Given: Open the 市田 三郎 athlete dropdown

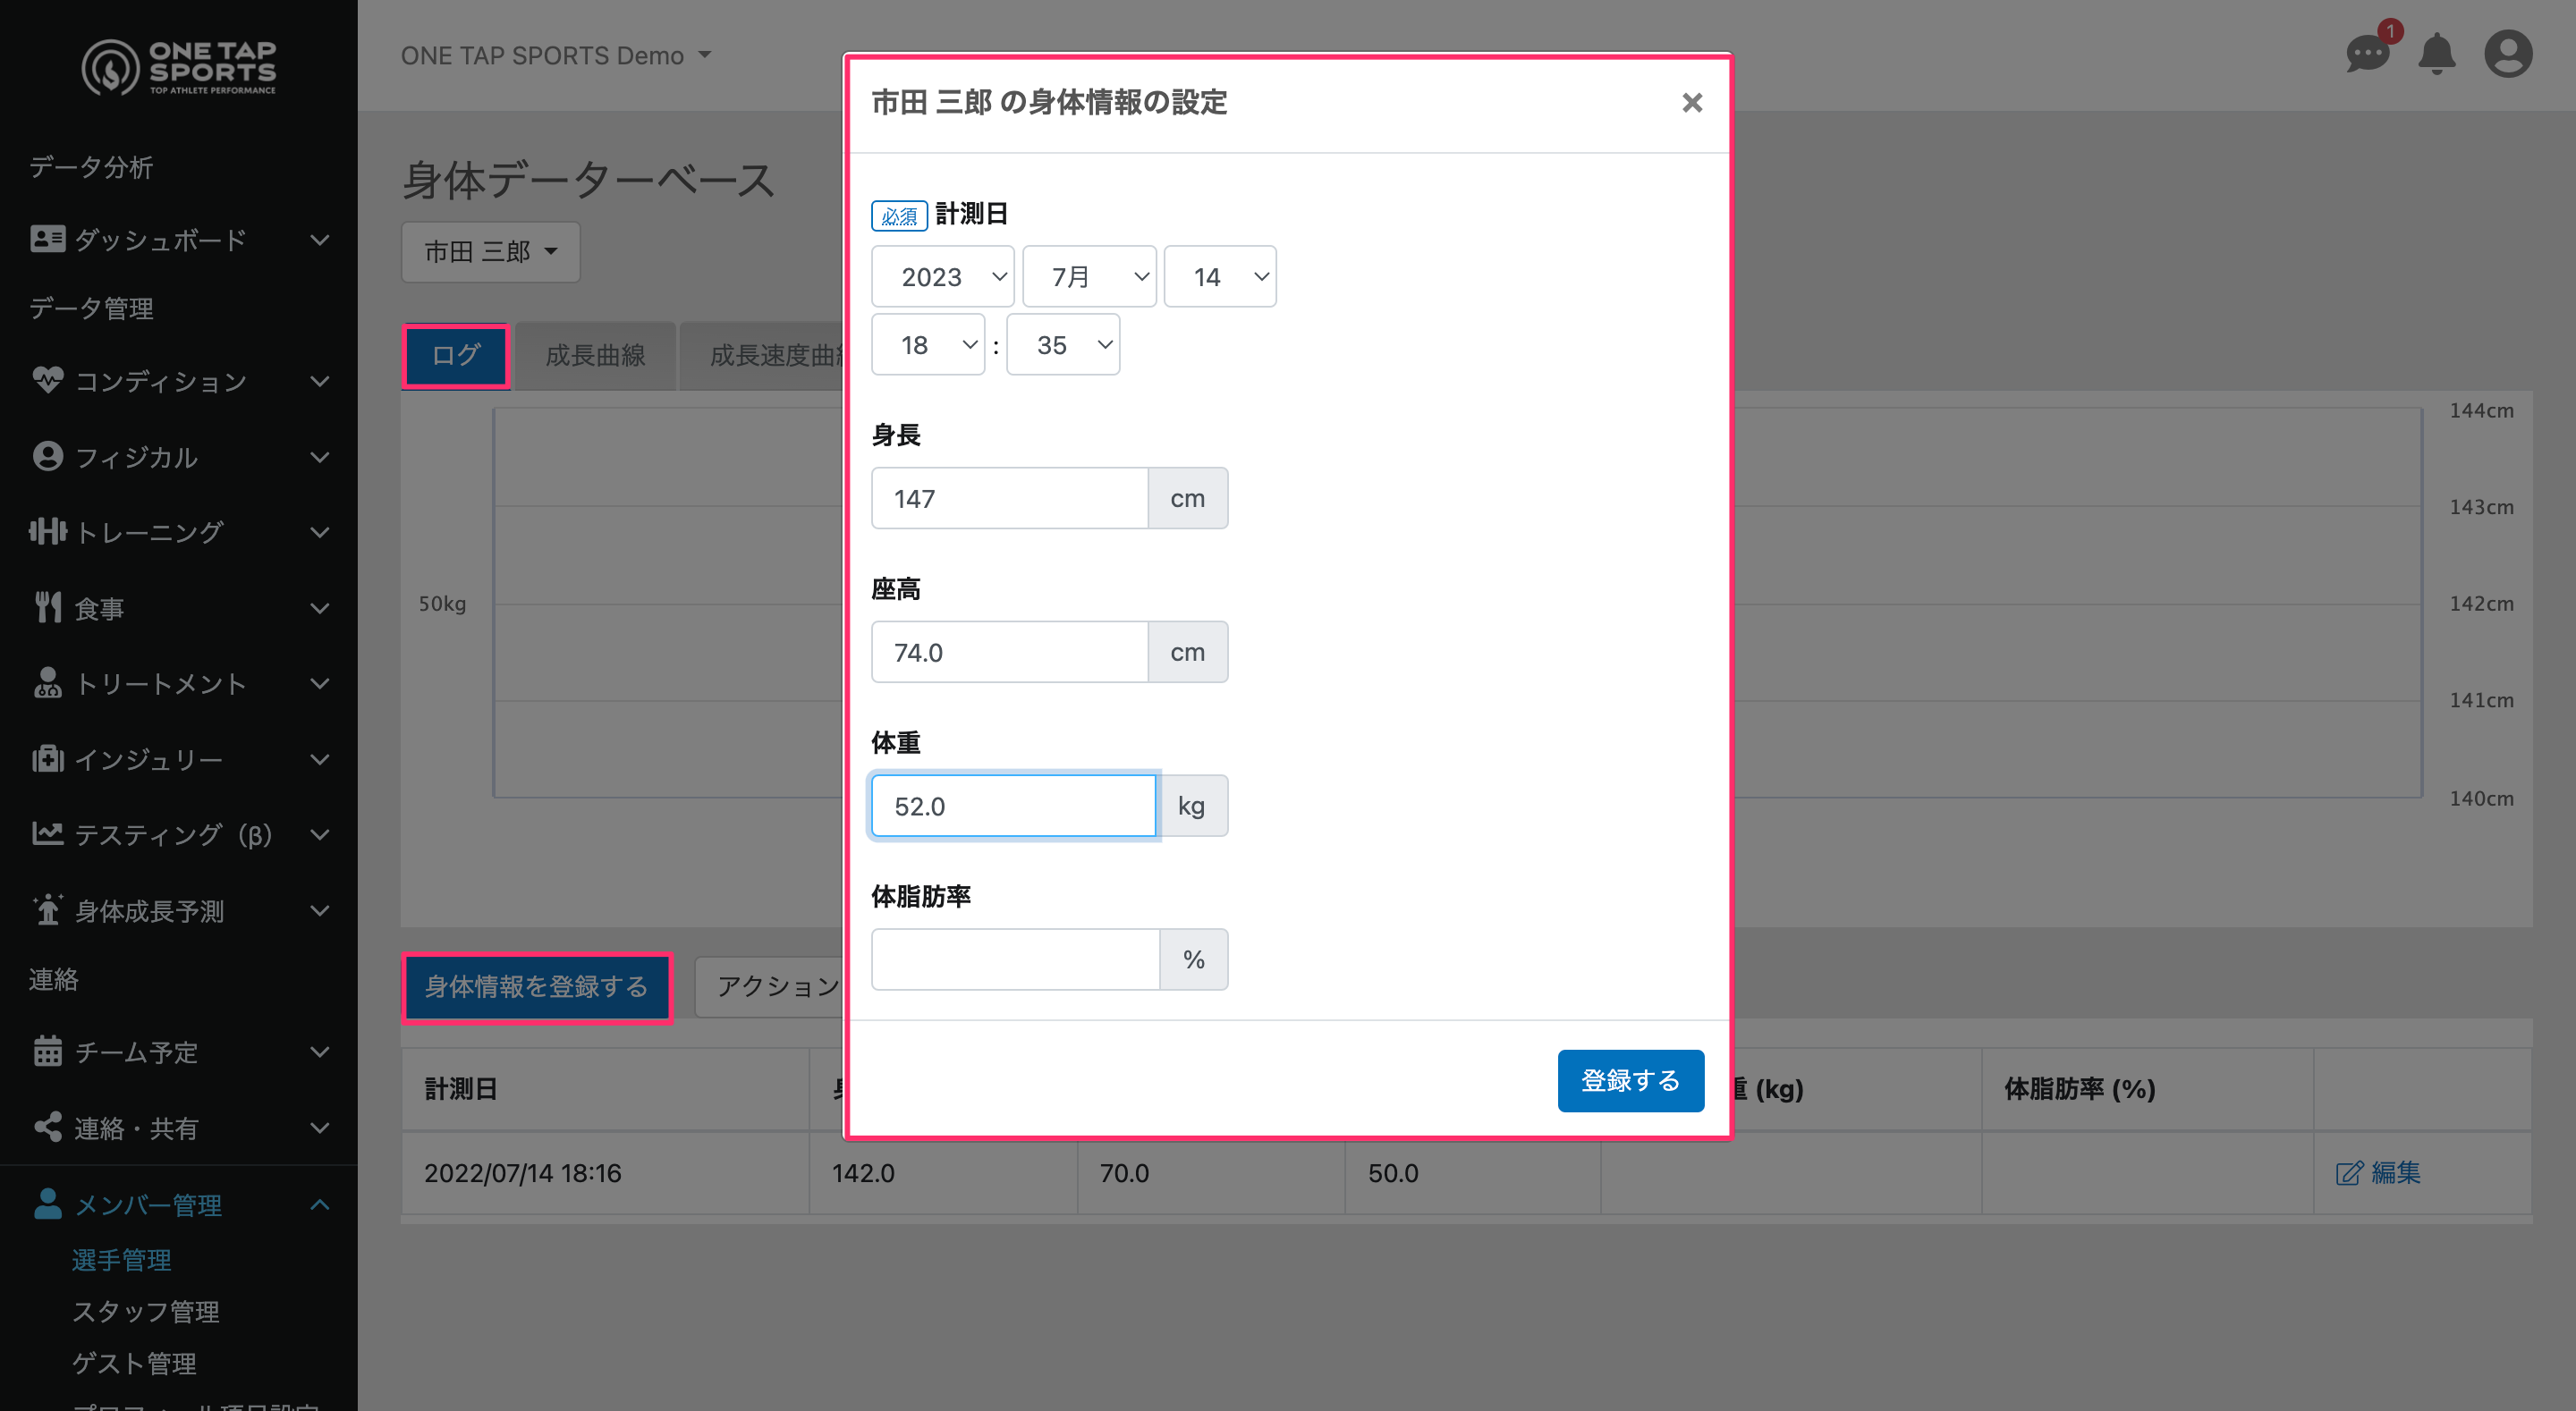Looking at the screenshot, I should [490, 251].
